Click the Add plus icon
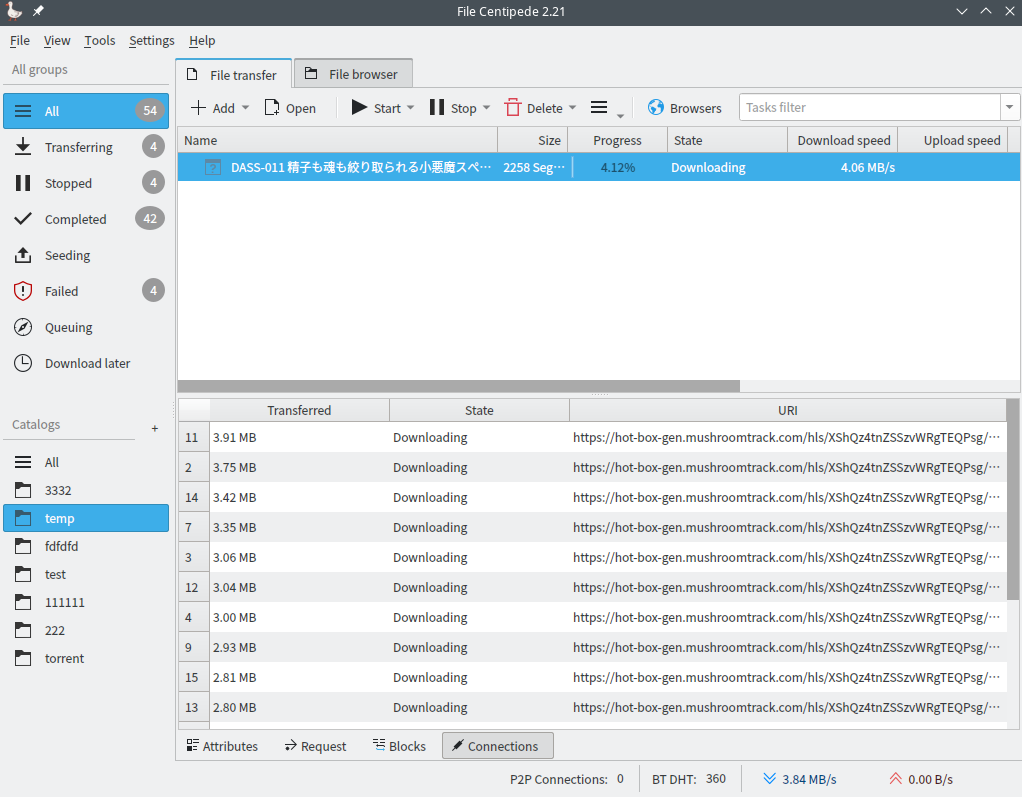The height and width of the screenshot is (797, 1022). coord(198,108)
